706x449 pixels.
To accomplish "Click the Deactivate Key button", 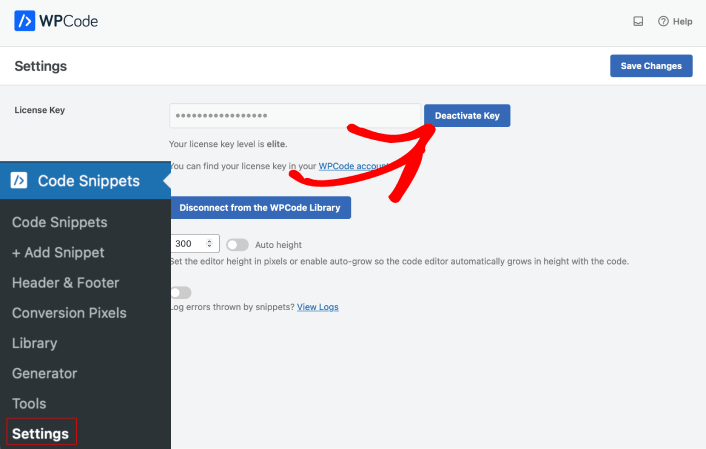I will click(x=467, y=116).
